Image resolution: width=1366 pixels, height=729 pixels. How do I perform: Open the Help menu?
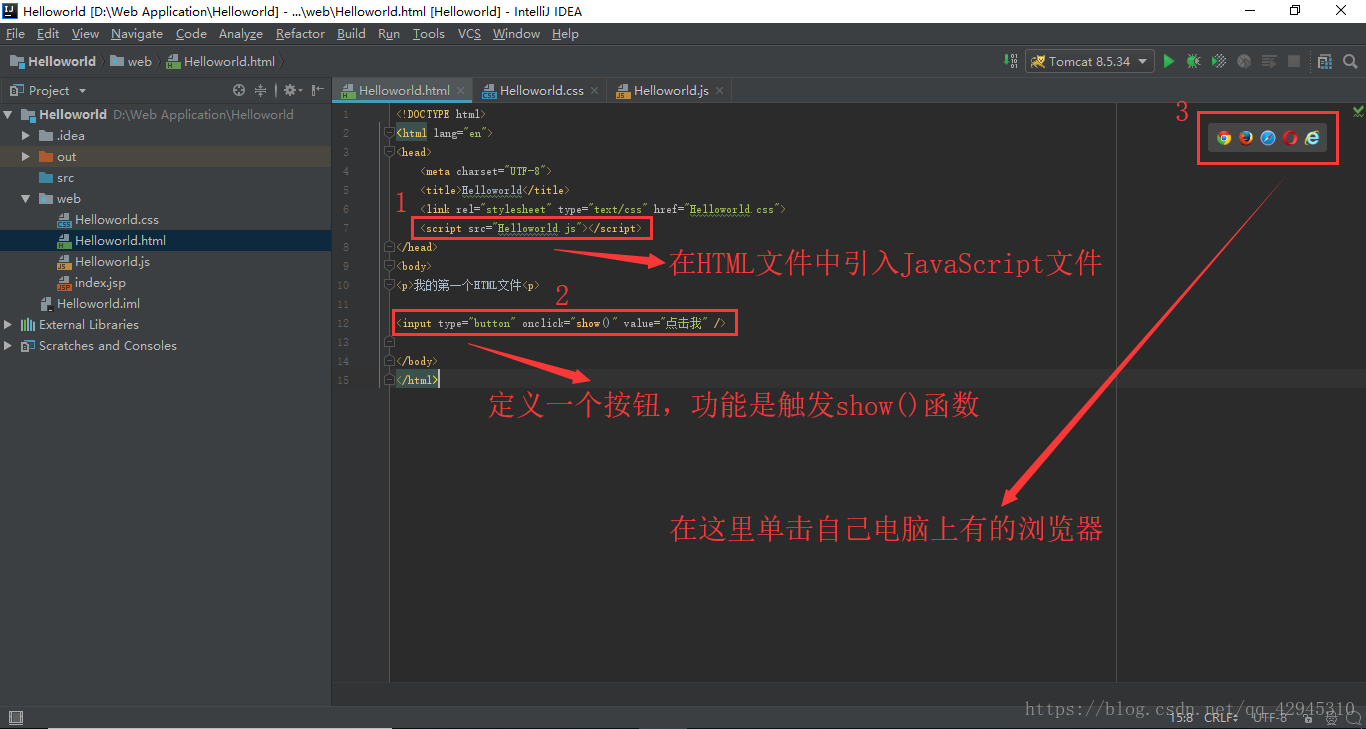pos(565,34)
